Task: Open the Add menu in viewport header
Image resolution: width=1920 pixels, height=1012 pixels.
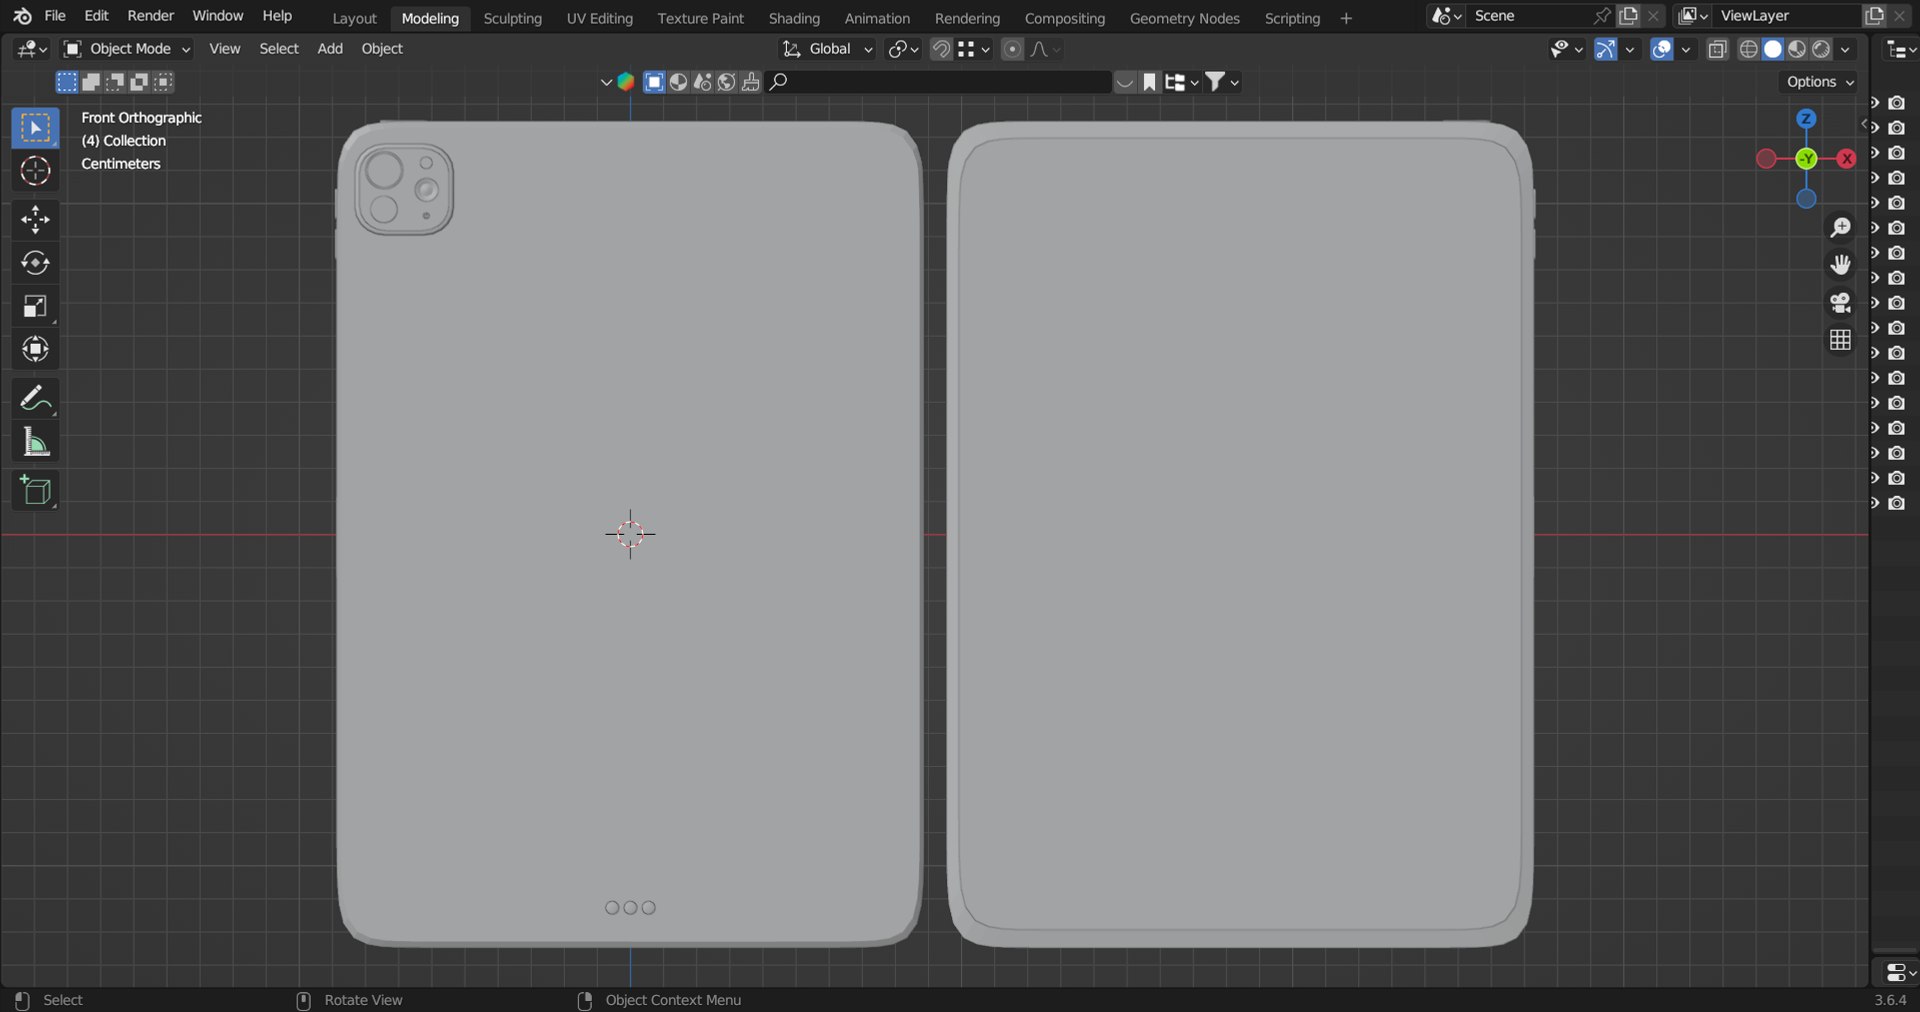Action: tap(330, 49)
